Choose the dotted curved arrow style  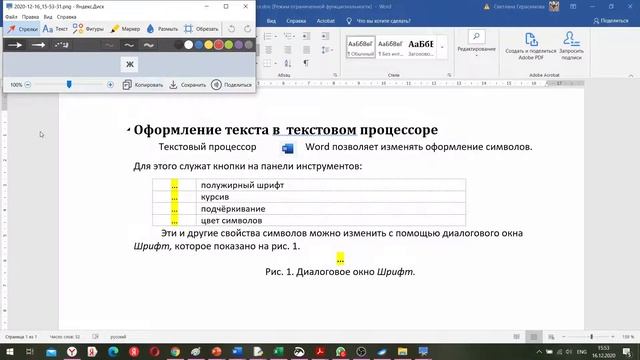coord(62,45)
